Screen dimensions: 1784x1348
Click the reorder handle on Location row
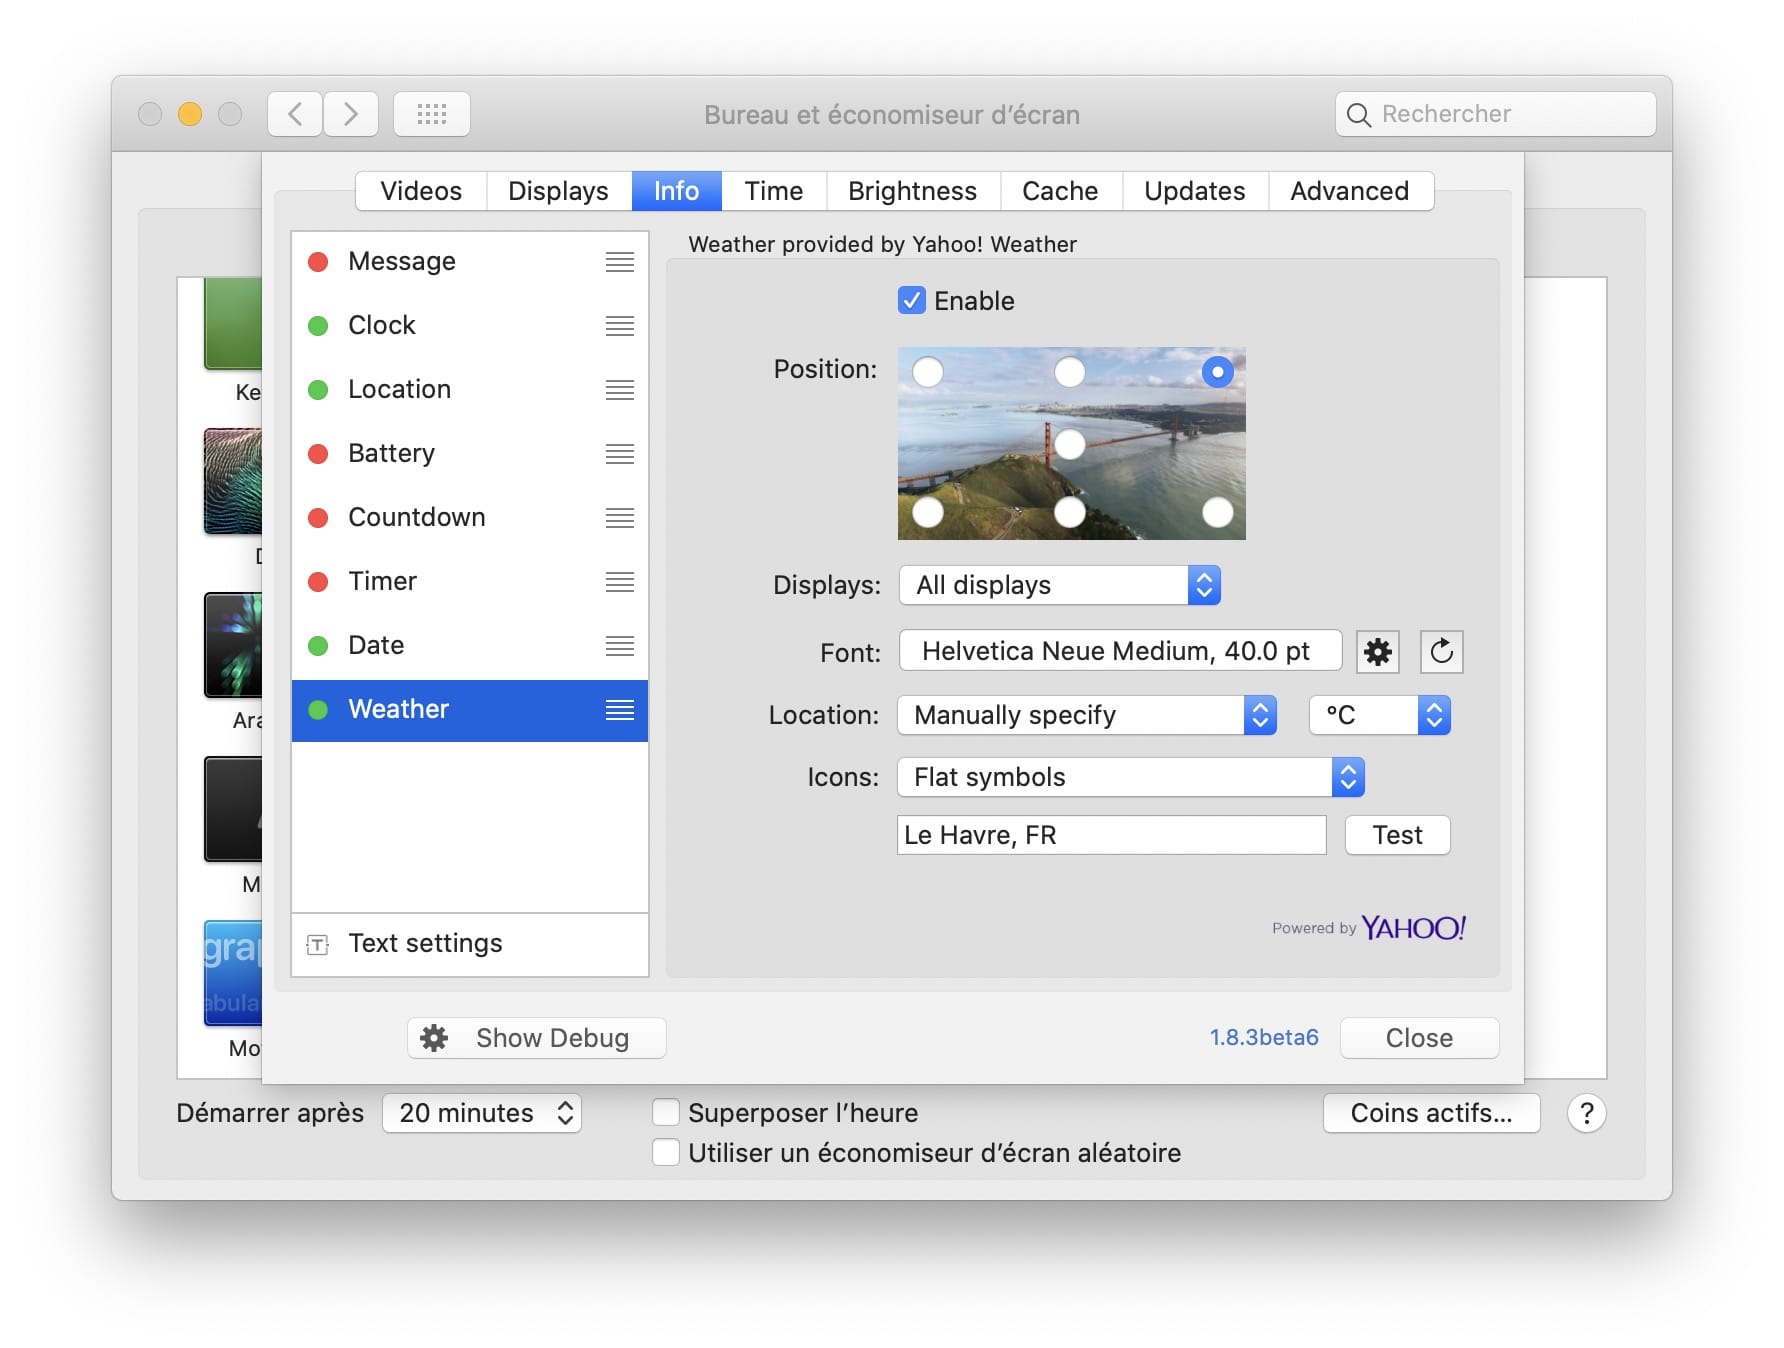620,390
